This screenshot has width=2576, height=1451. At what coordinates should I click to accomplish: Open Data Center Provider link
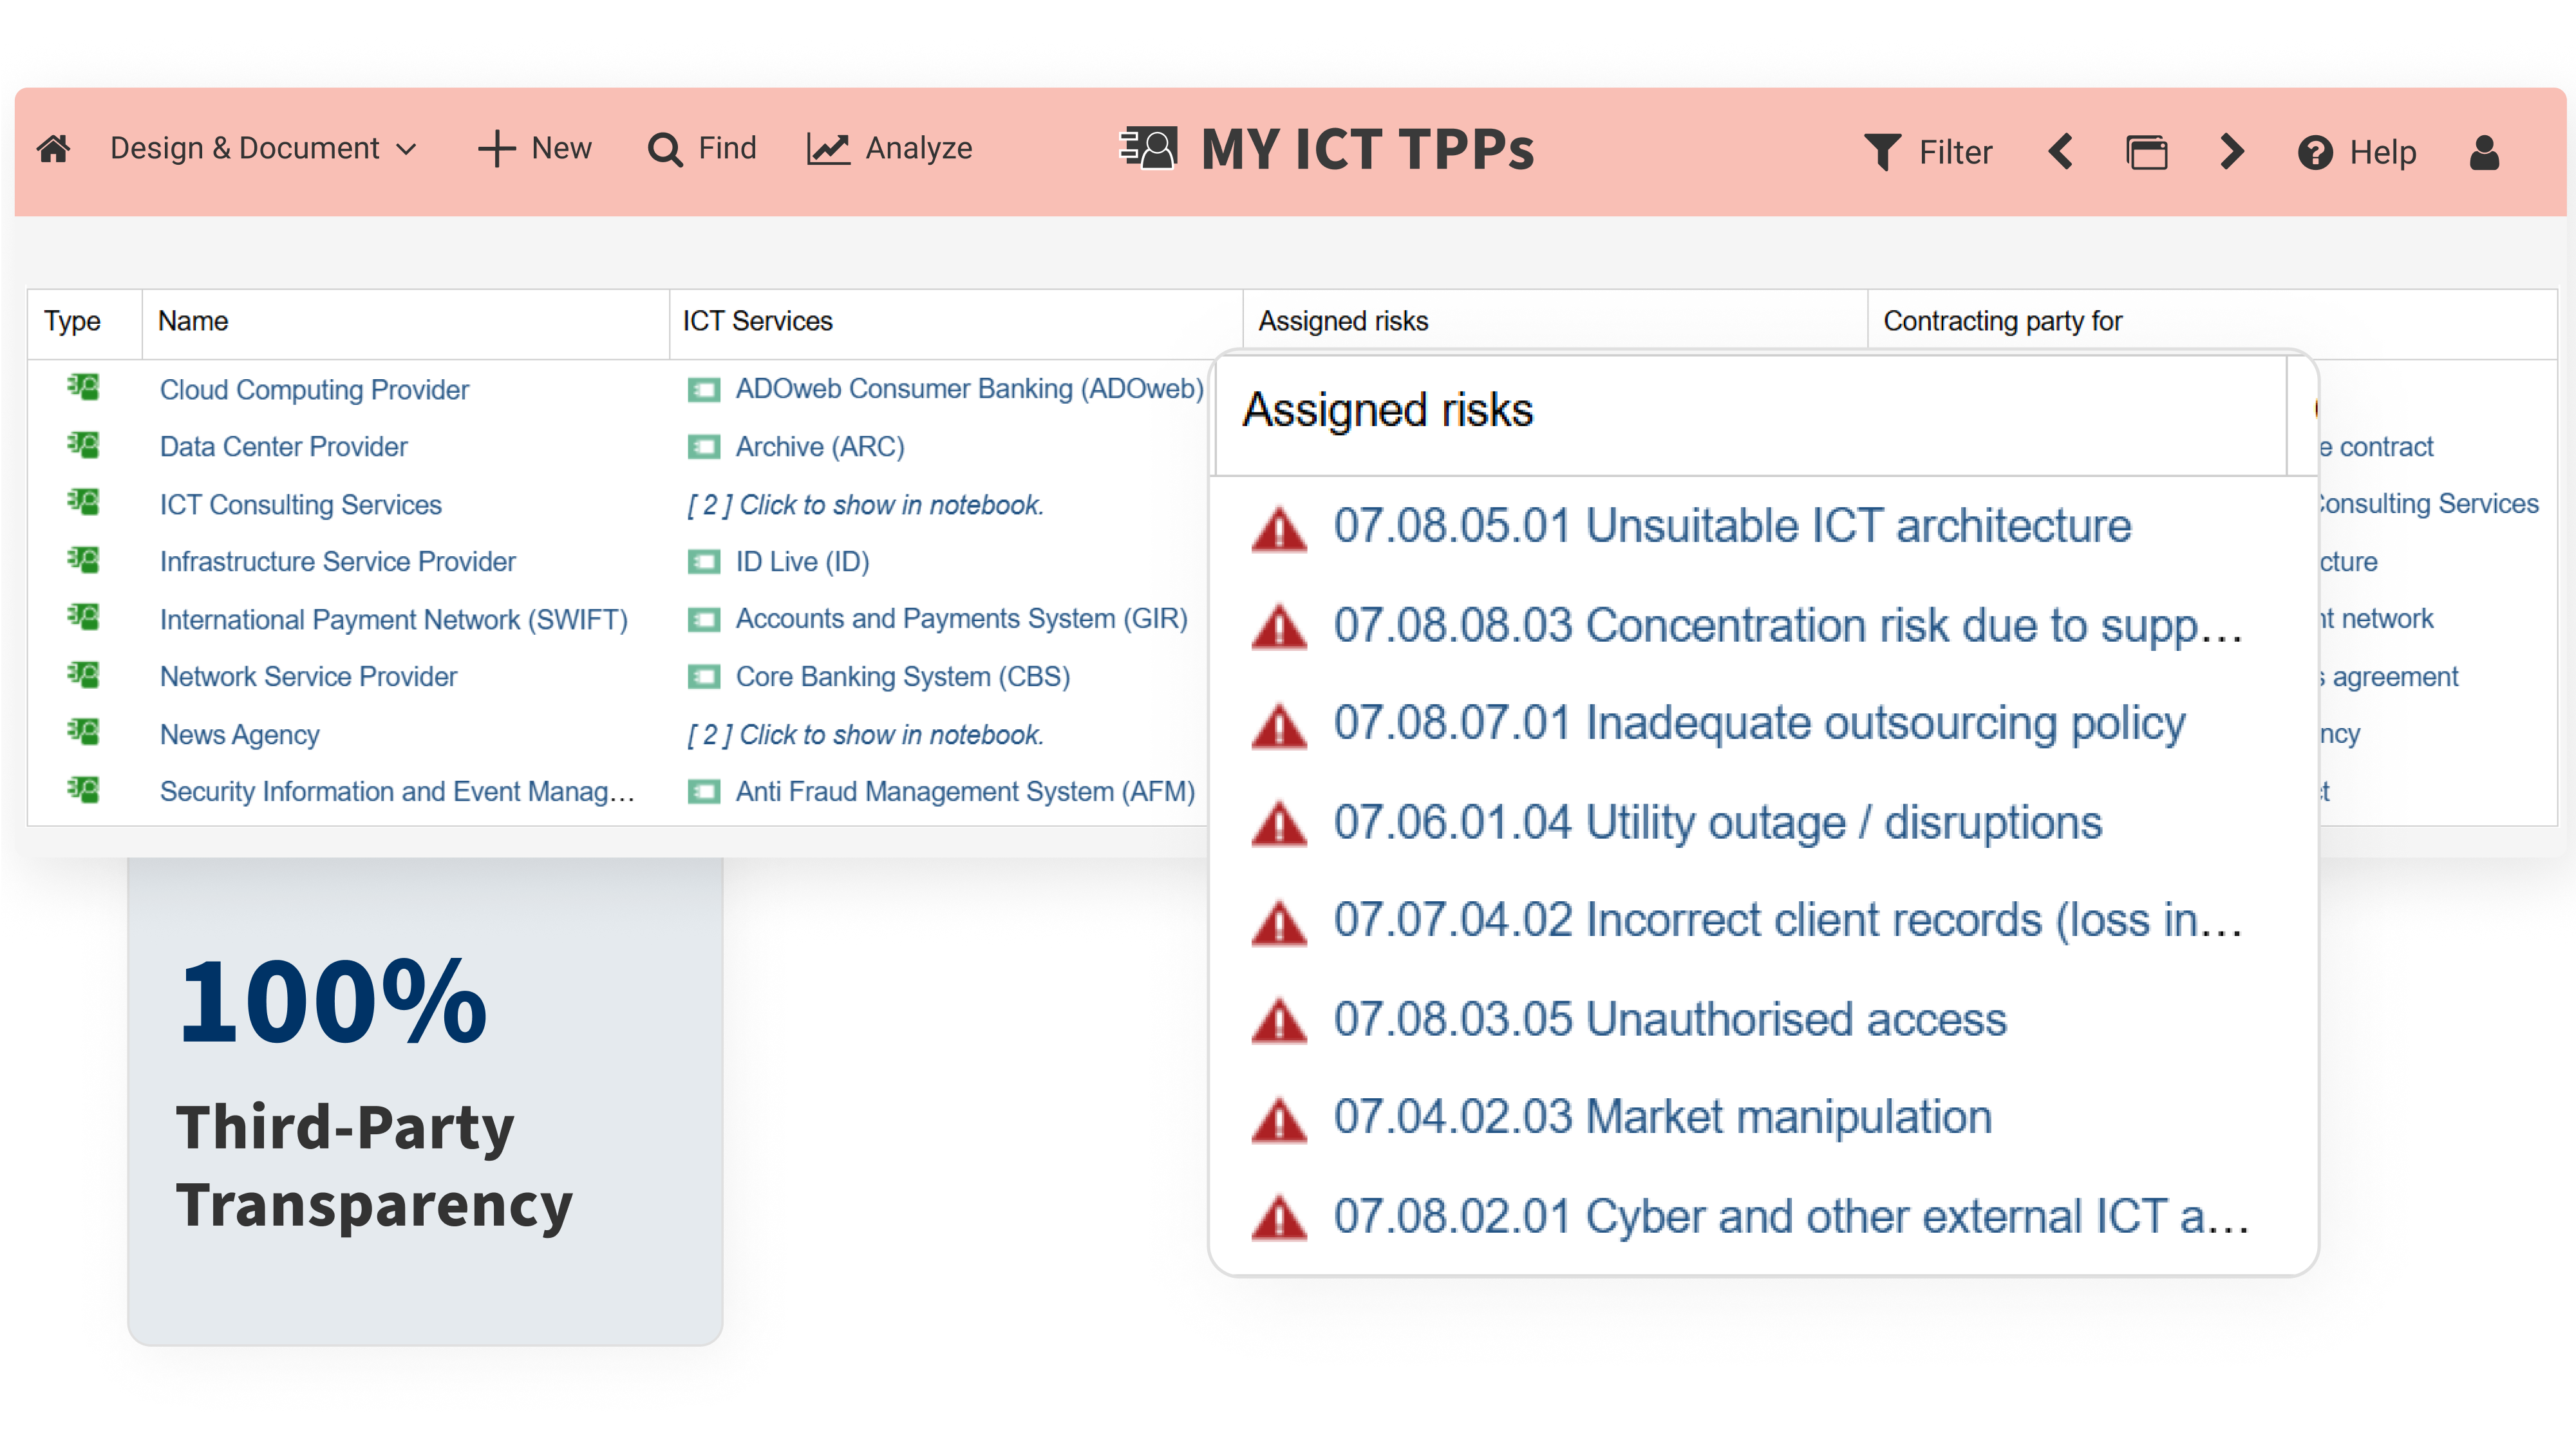(x=284, y=446)
